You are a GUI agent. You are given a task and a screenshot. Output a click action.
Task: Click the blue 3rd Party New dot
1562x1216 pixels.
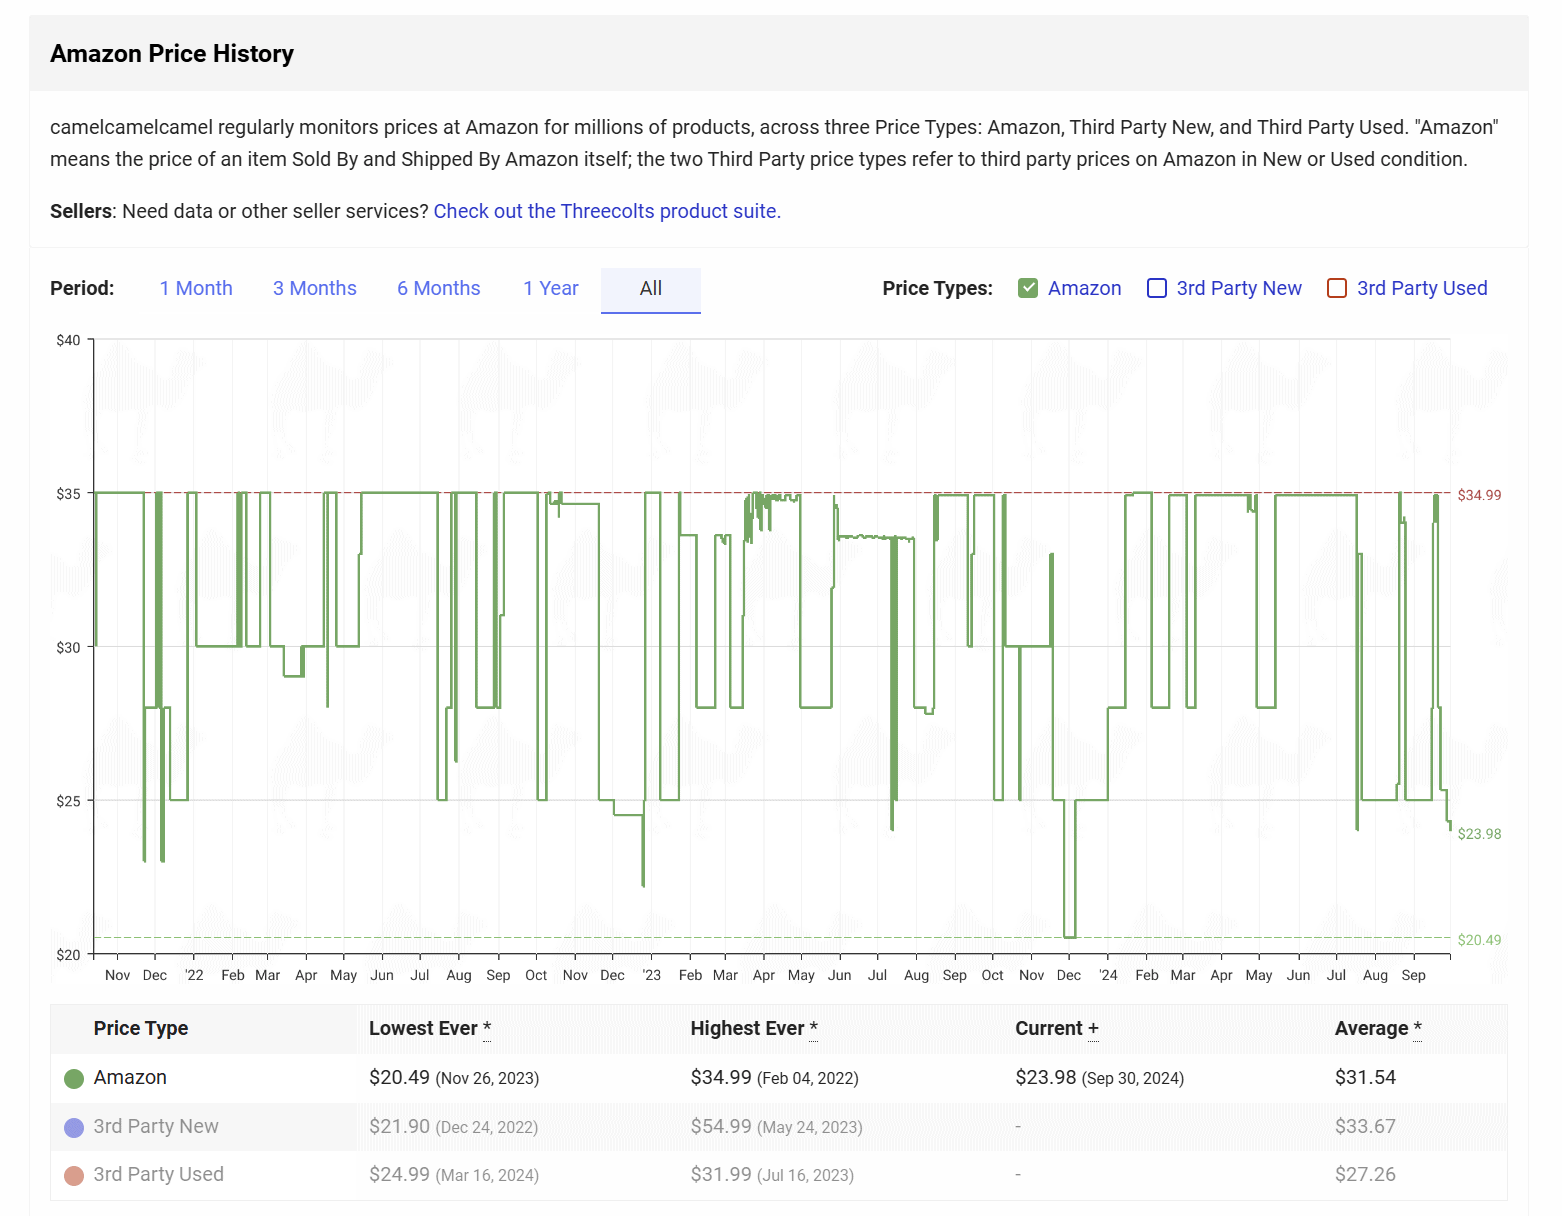(73, 1127)
